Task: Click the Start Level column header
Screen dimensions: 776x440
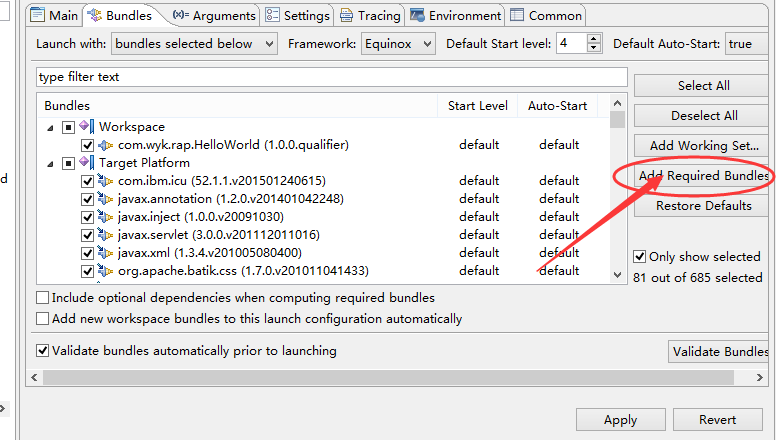Action: point(478,106)
